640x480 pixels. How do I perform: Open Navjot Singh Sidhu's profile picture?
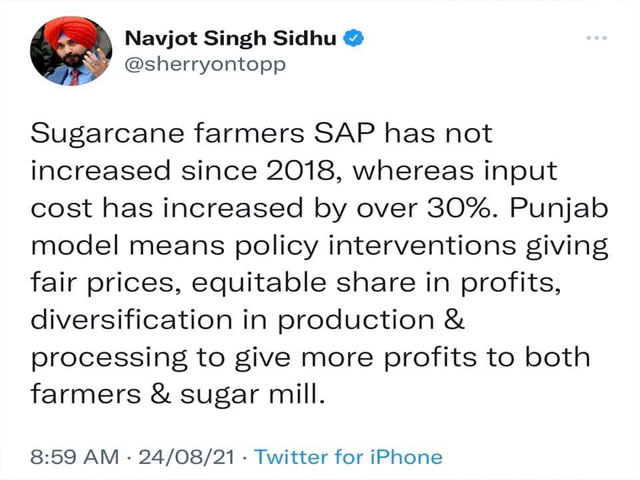pos(71,51)
